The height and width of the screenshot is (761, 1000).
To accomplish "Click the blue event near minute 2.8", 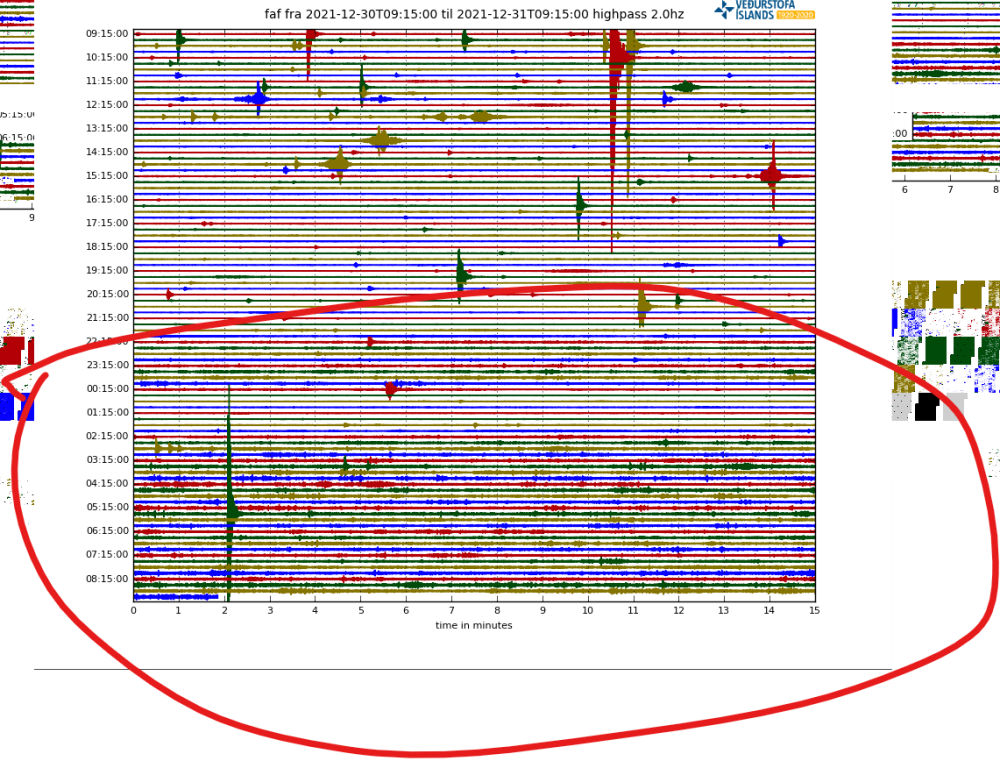I will pyautogui.click(x=258, y=98).
